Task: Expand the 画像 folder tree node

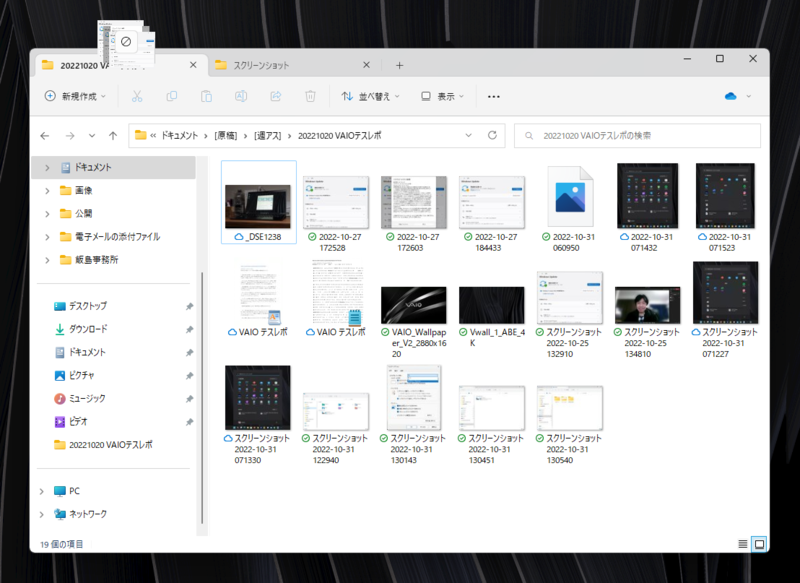Action: click(x=47, y=190)
